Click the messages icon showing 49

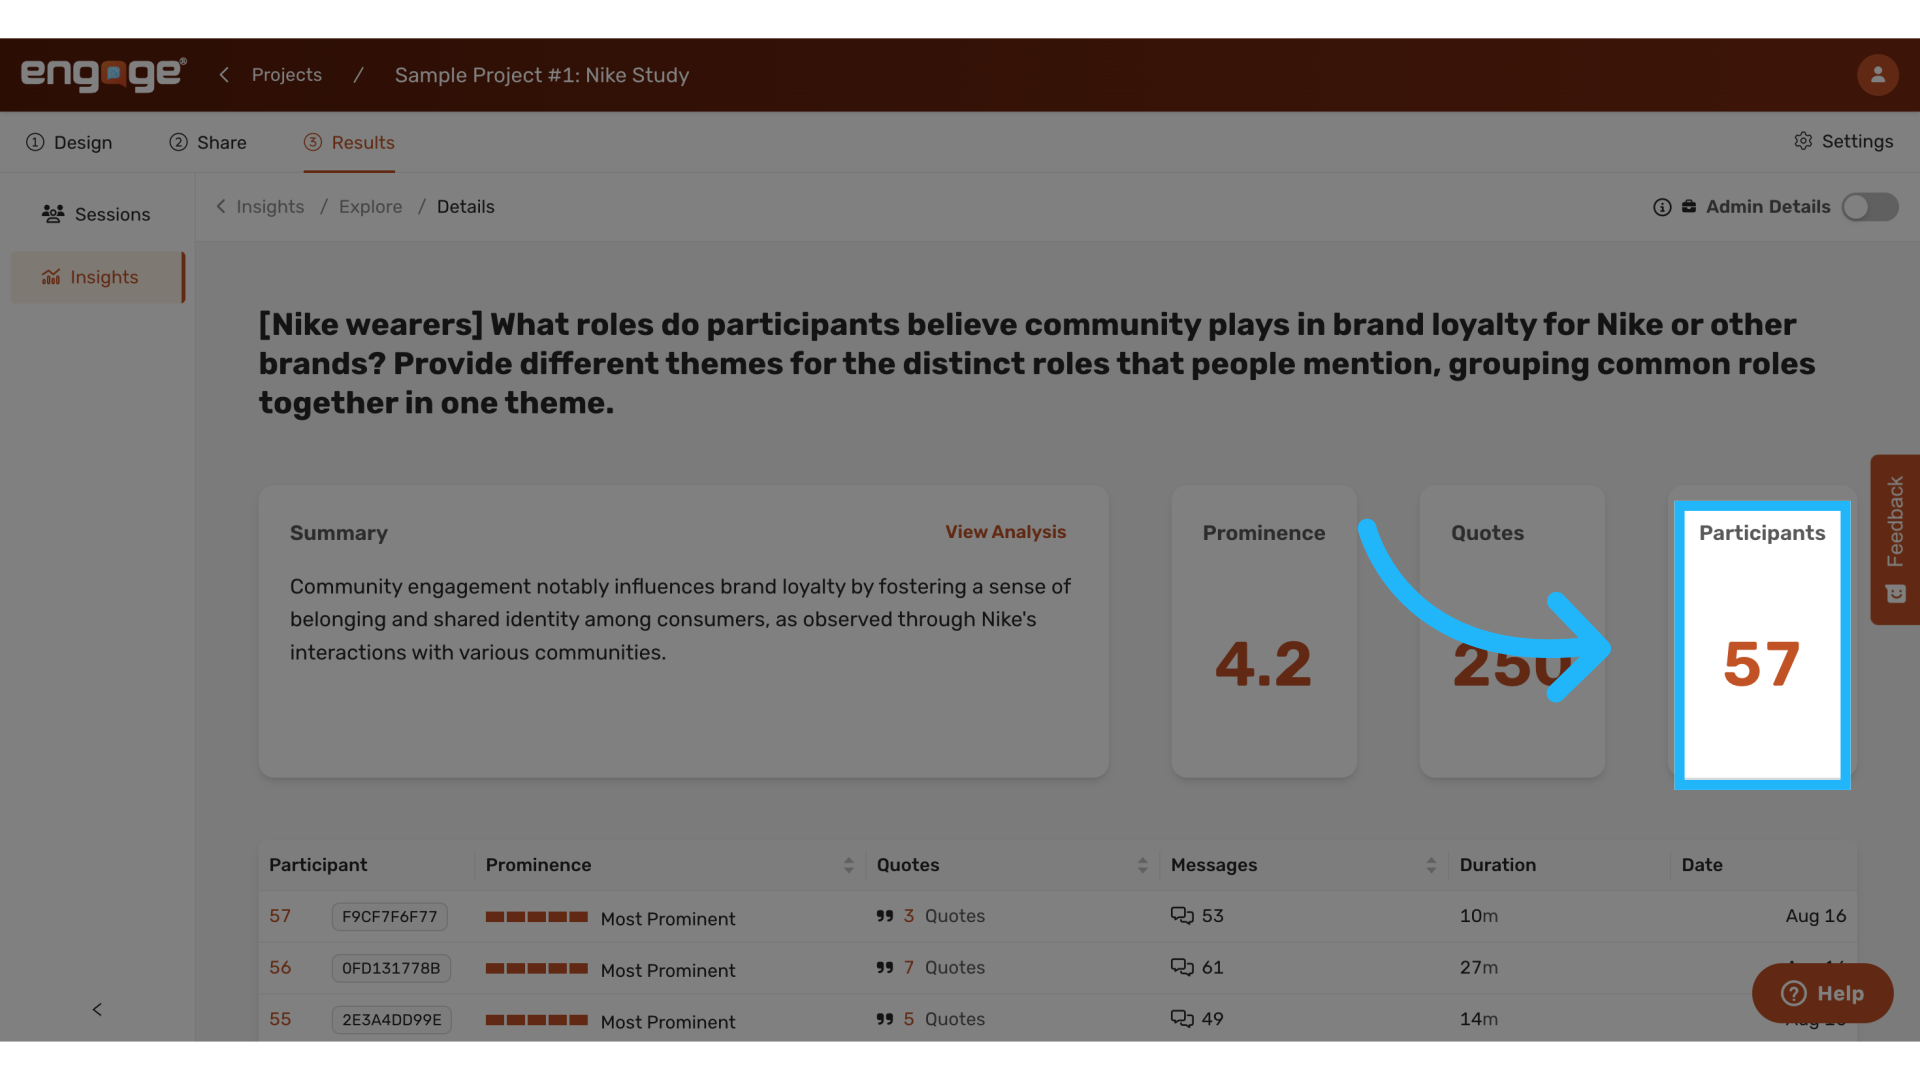point(1182,1019)
